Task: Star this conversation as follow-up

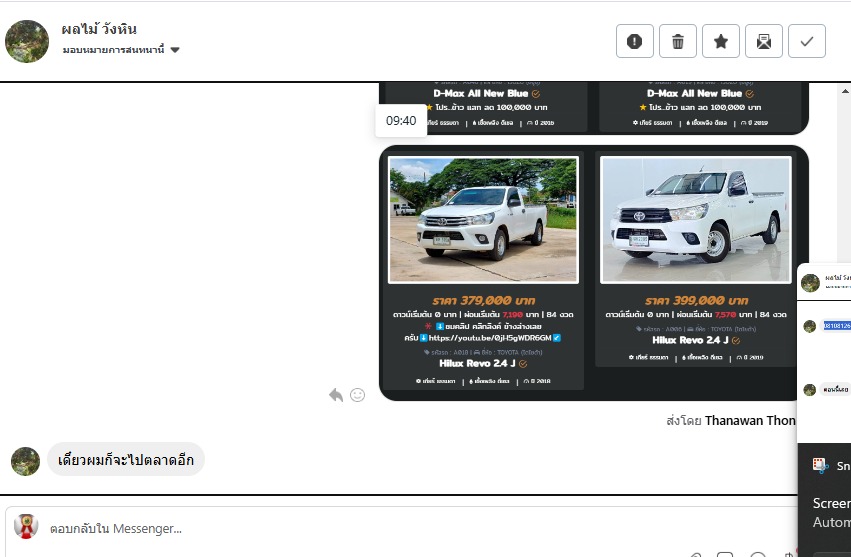Action: coord(720,41)
